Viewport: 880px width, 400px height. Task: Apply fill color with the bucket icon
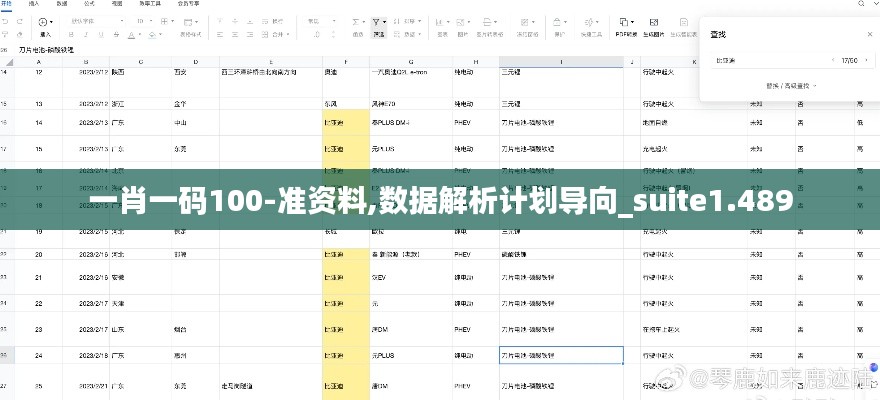[x=152, y=35]
